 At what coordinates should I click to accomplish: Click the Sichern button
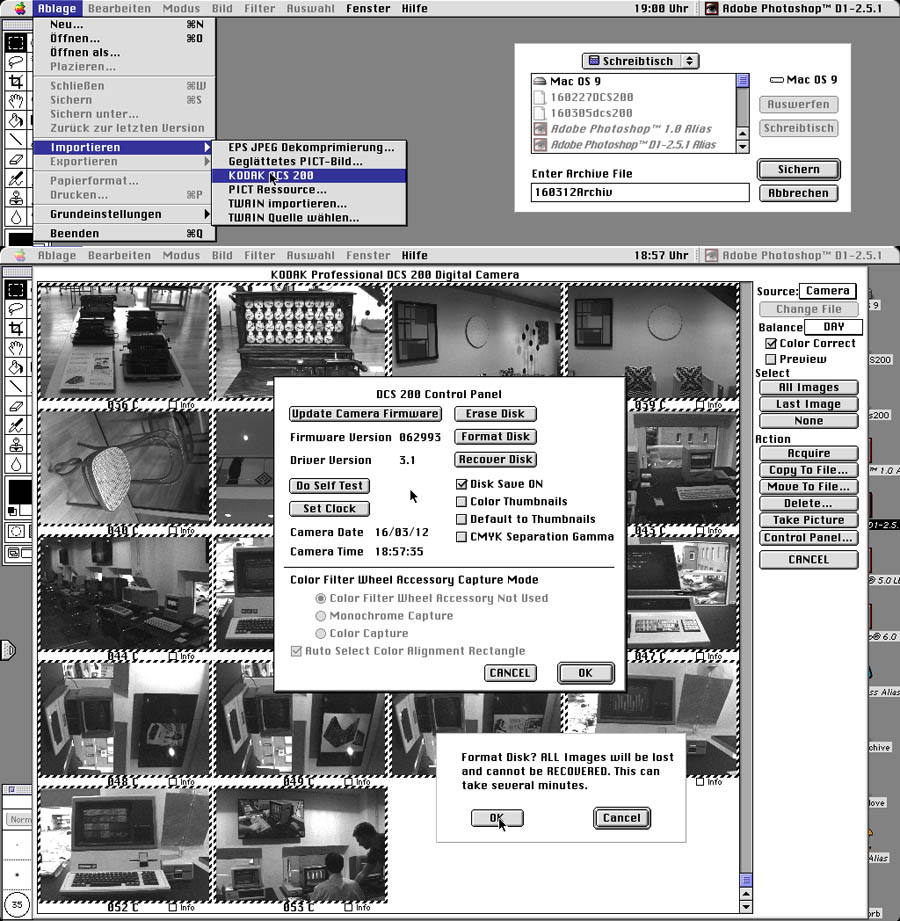pyautogui.click(x=798, y=169)
